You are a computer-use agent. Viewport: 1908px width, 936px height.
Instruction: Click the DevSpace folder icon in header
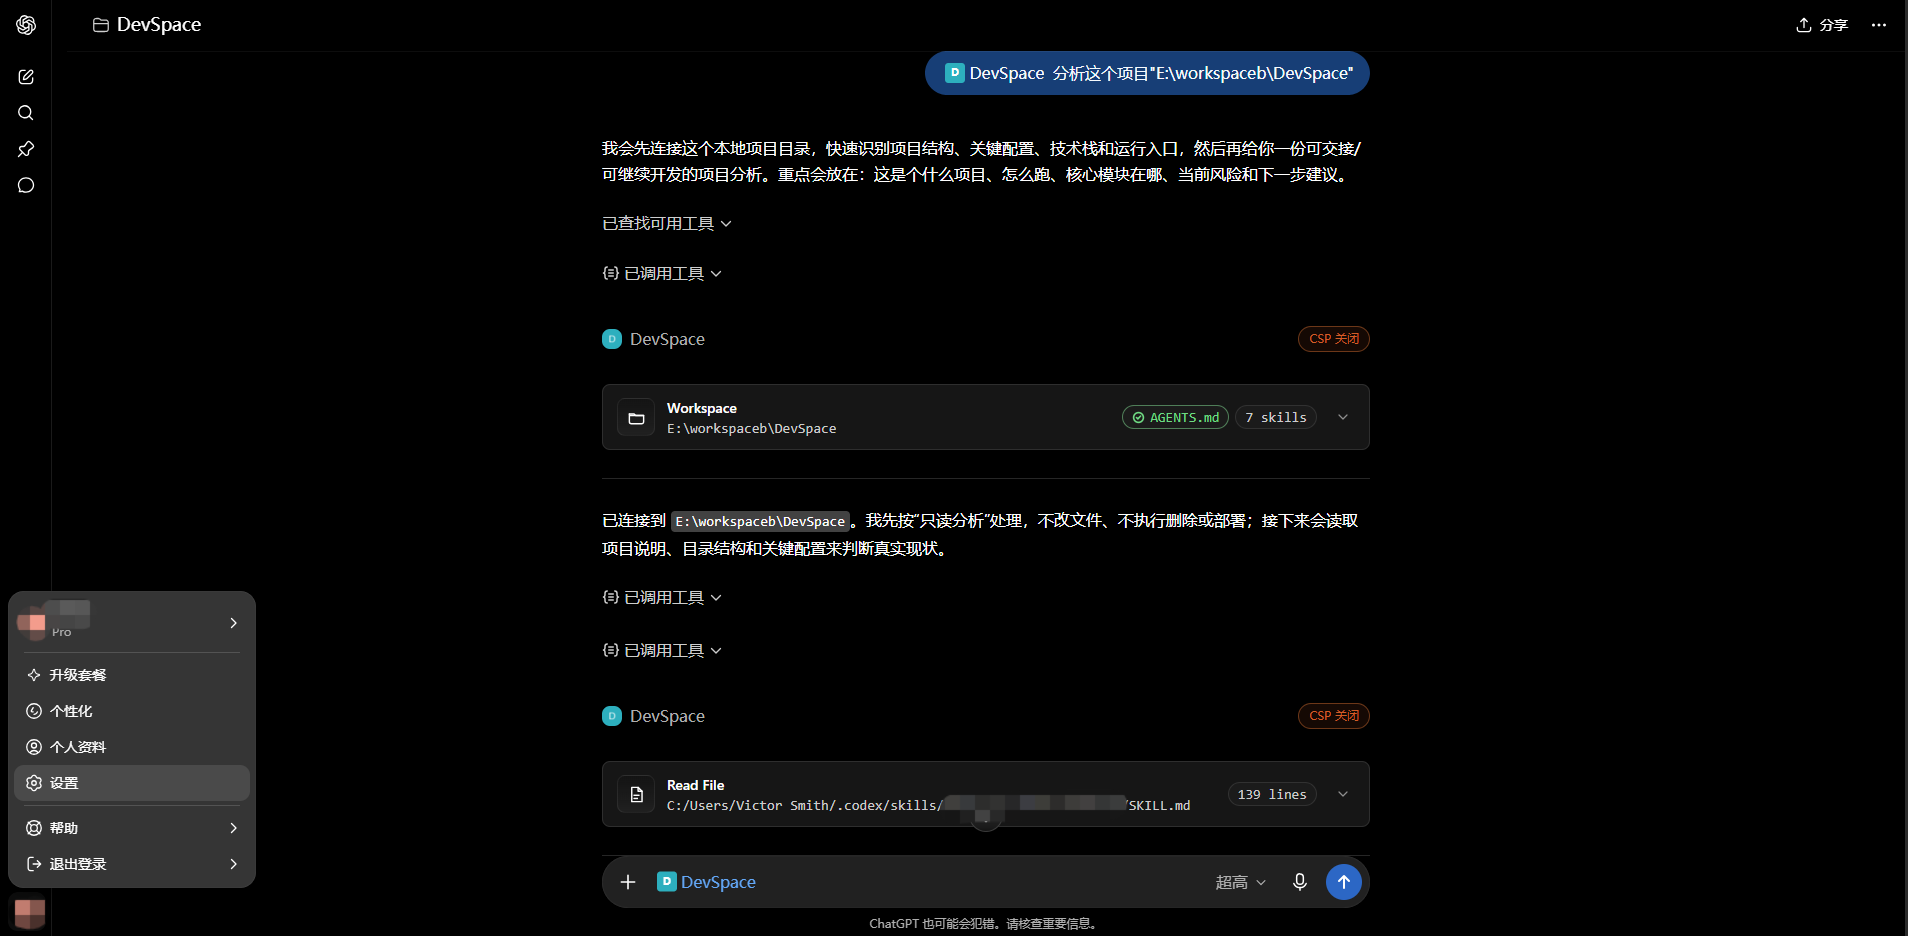pyautogui.click(x=100, y=25)
